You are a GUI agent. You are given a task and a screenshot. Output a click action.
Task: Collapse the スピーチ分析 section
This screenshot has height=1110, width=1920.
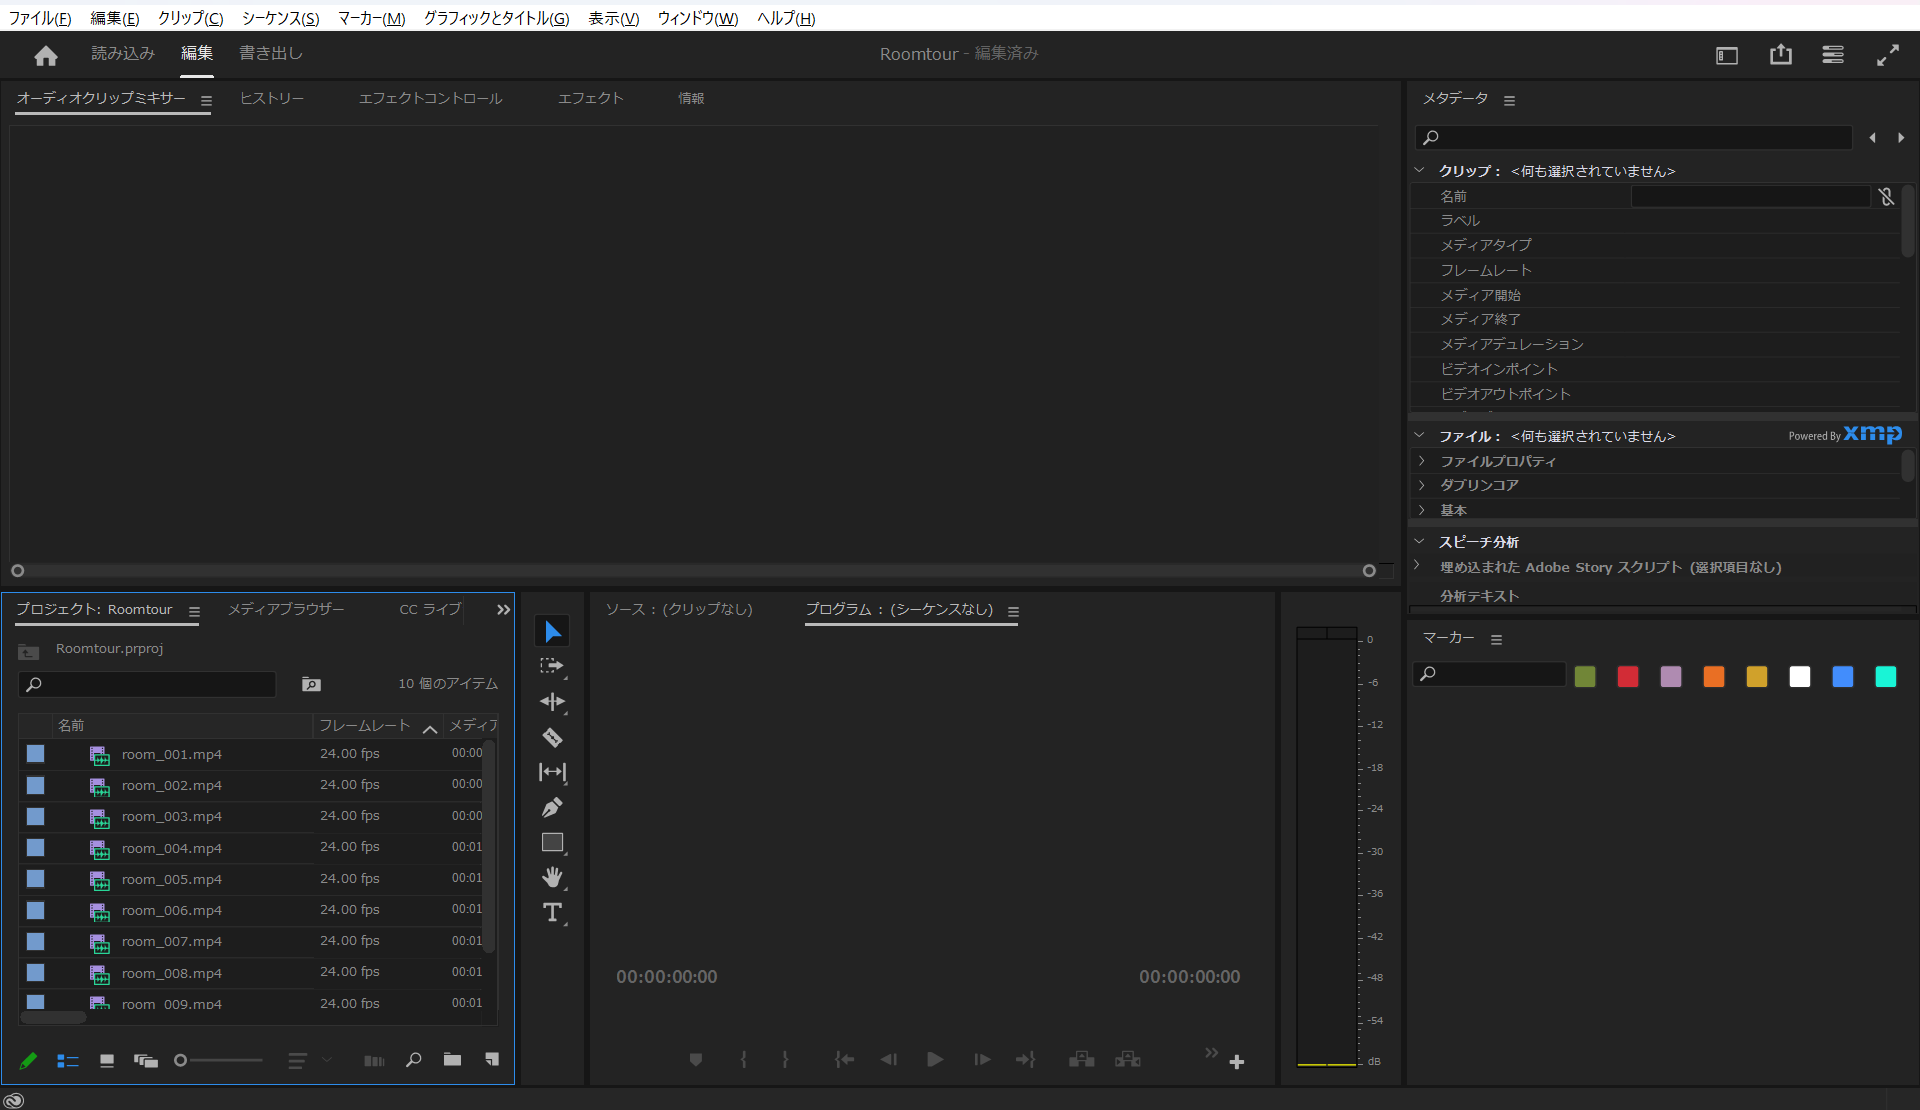pyautogui.click(x=1419, y=542)
